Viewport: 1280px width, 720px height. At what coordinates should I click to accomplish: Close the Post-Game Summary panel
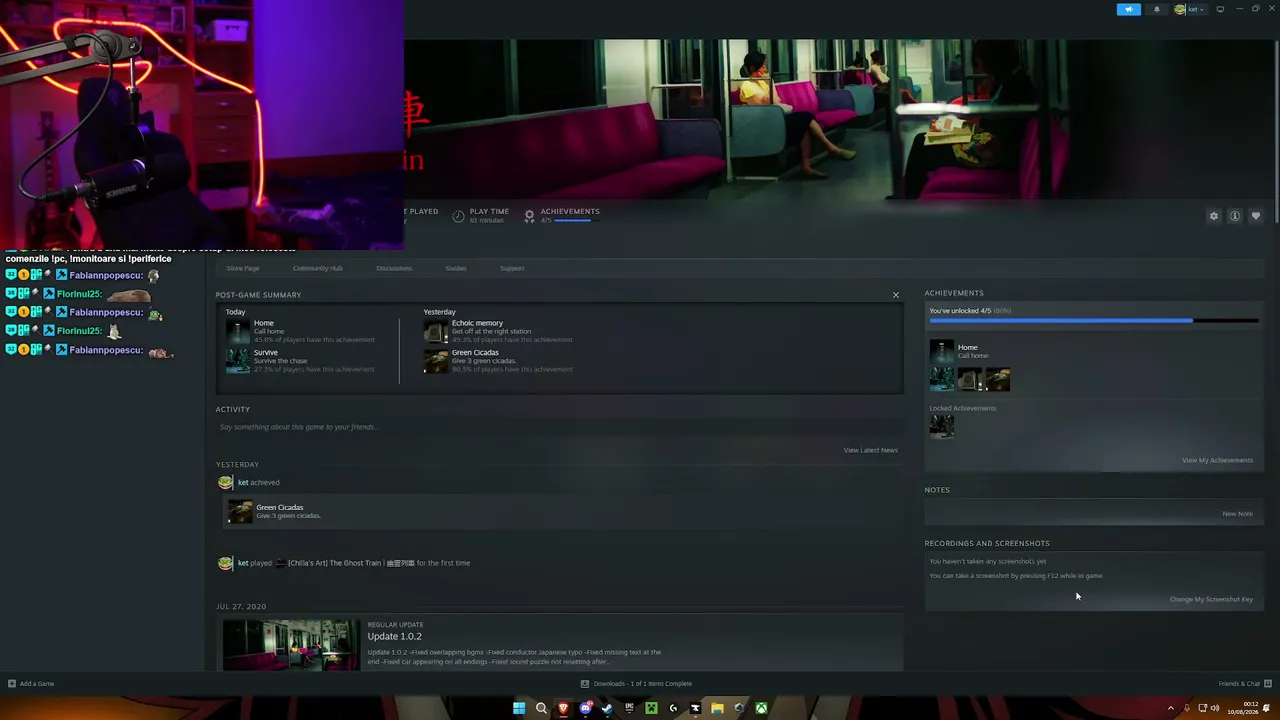click(x=896, y=295)
